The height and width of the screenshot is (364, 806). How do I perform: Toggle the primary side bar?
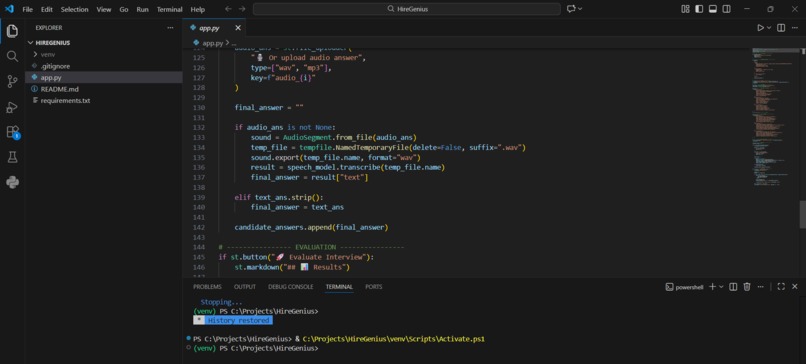point(699,9)
